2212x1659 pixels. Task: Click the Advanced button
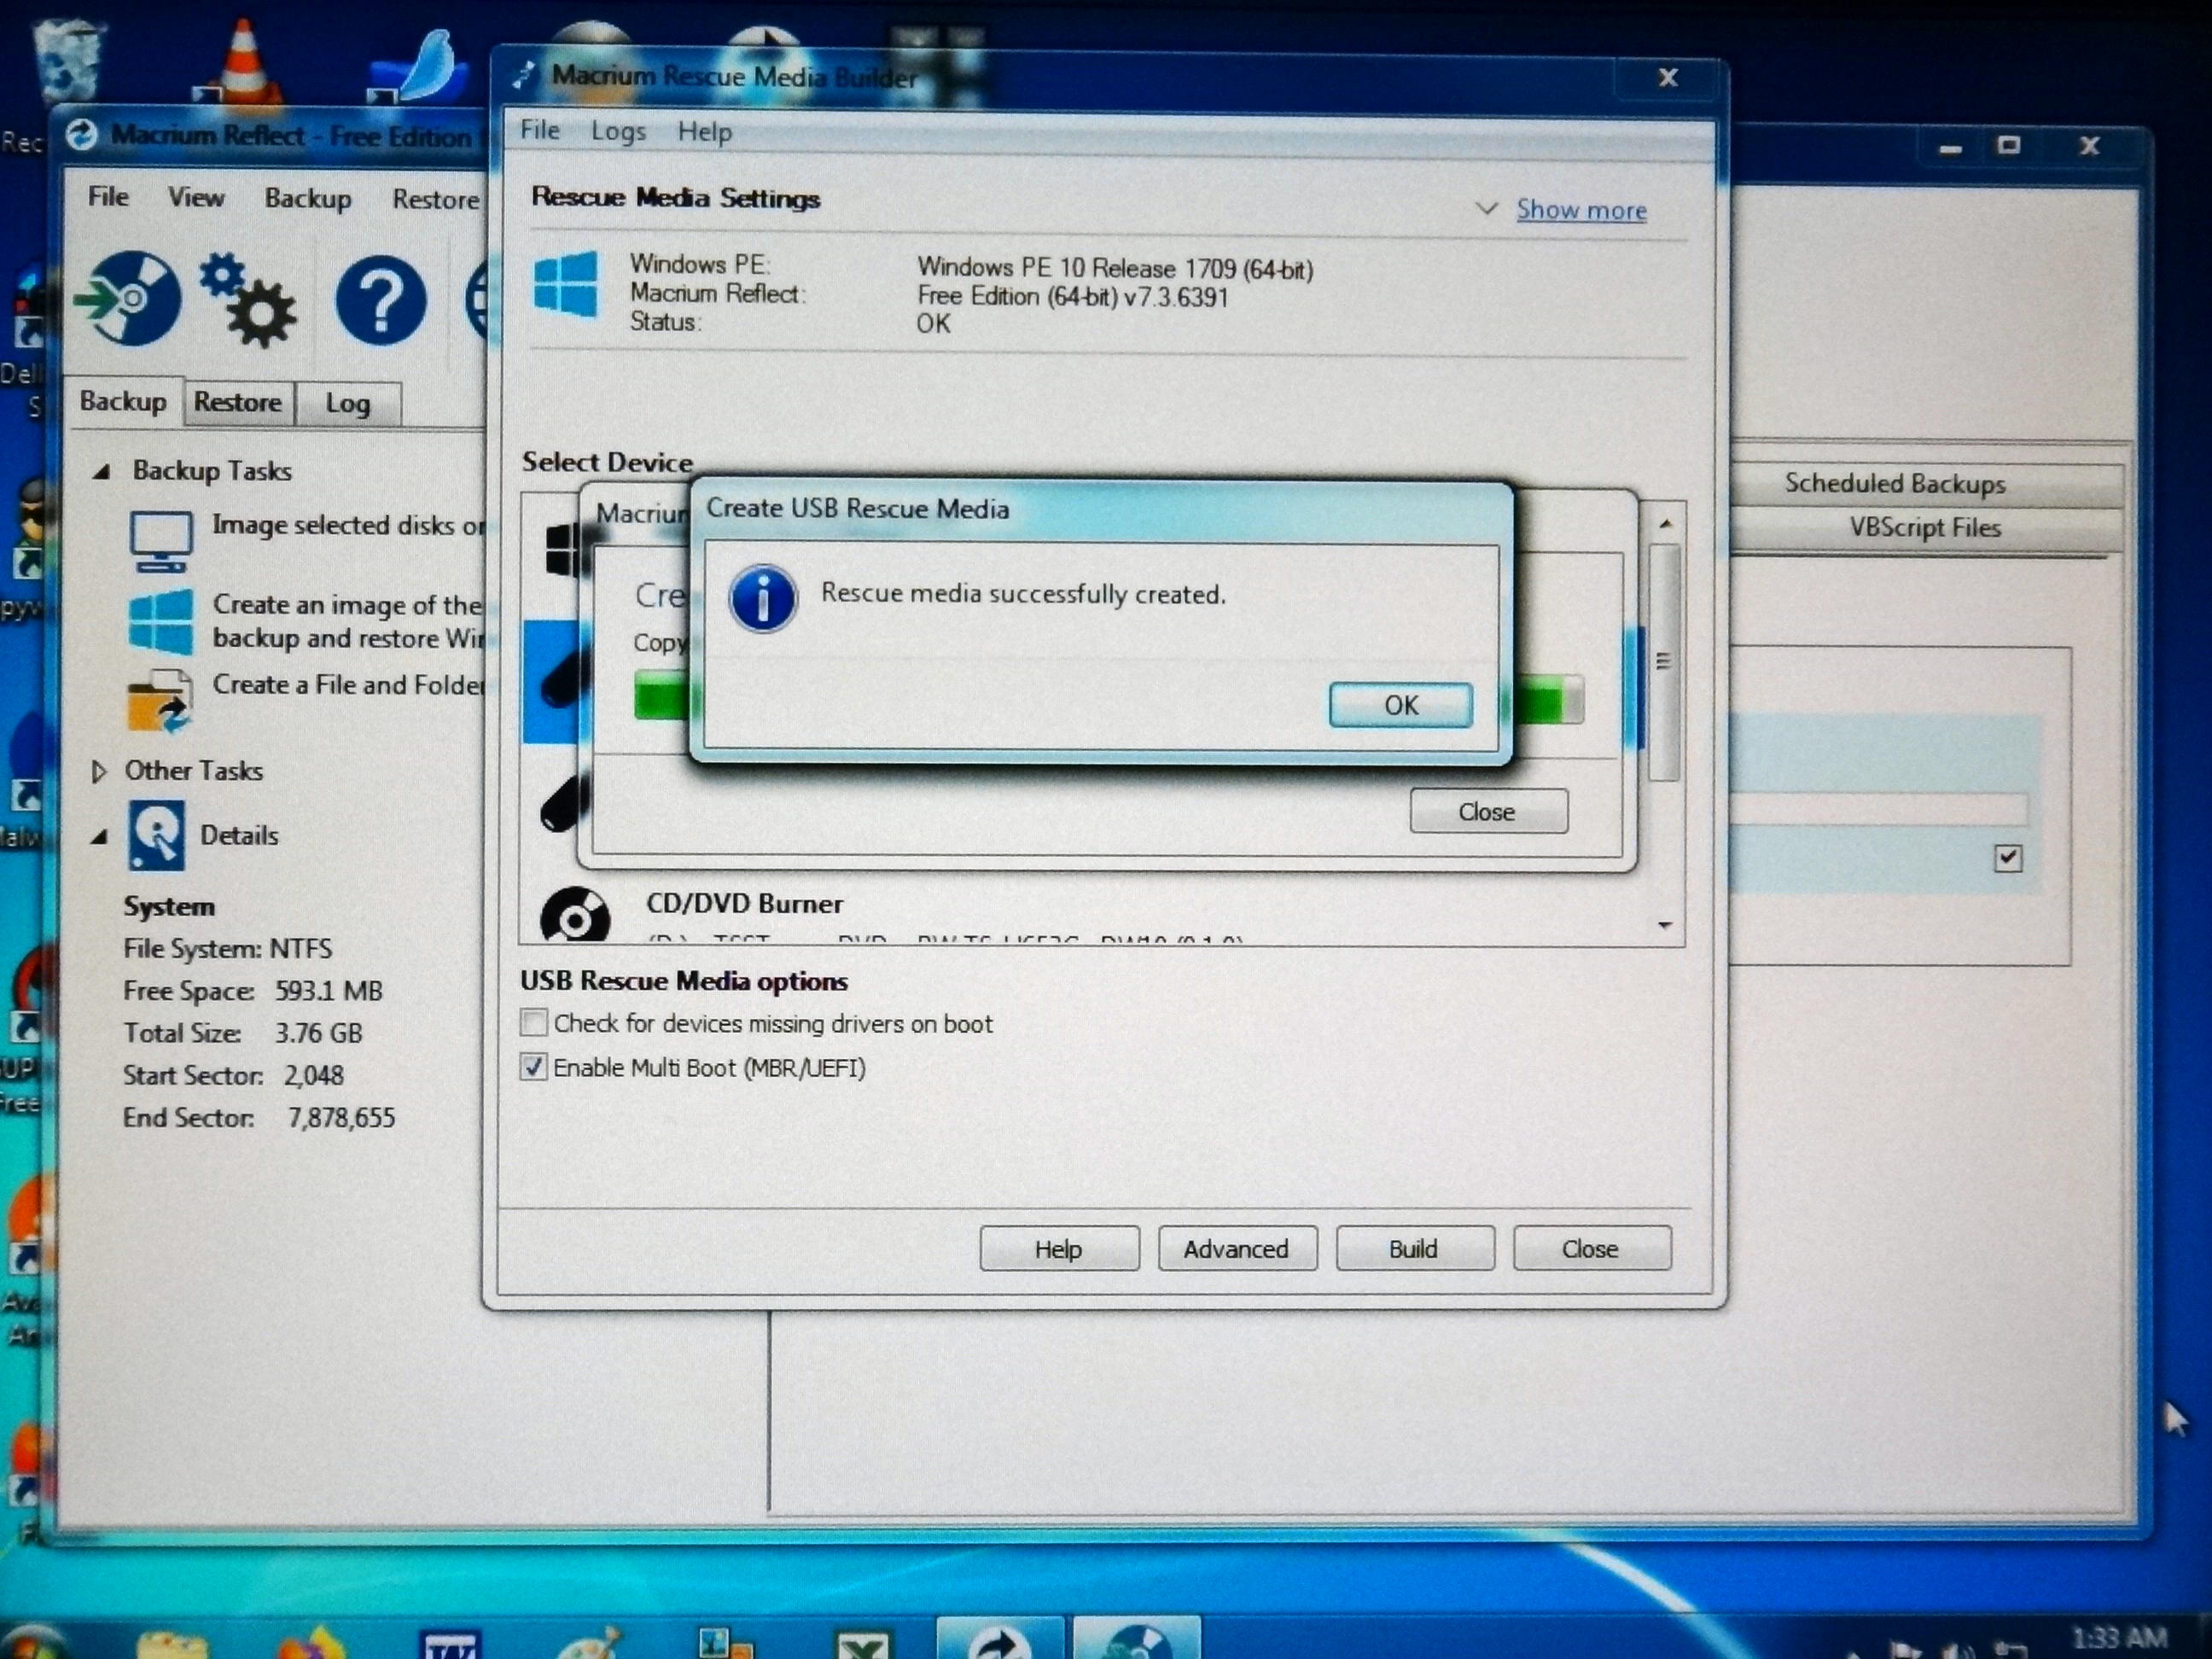coord(1237,1248)
